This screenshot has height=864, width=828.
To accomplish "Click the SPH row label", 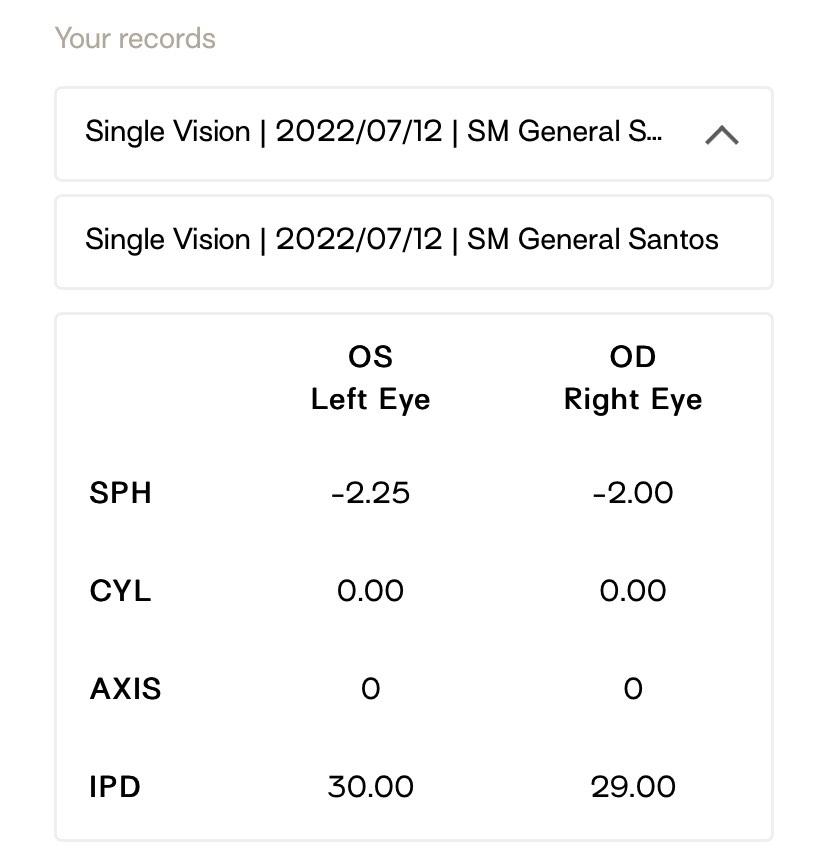I will click(120, 492).
